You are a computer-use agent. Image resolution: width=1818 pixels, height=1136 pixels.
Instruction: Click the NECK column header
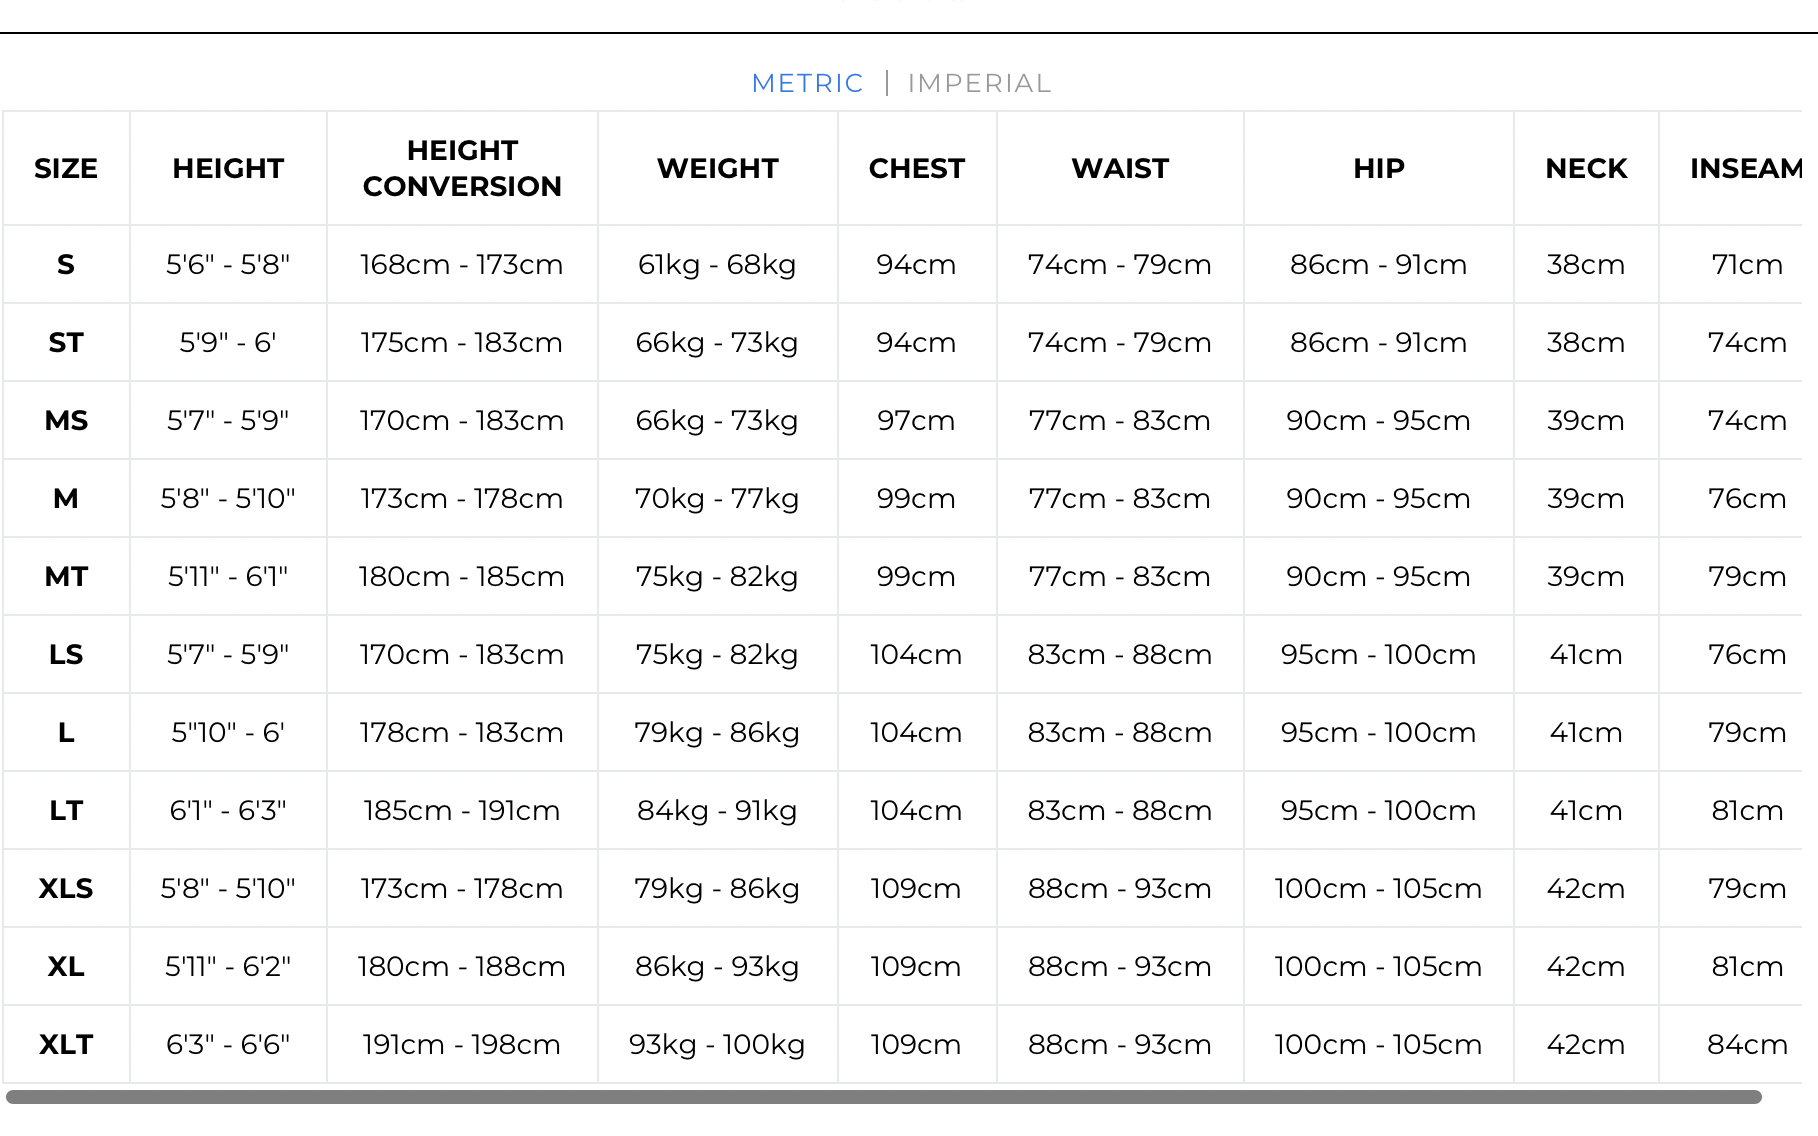pos(1586,168)
